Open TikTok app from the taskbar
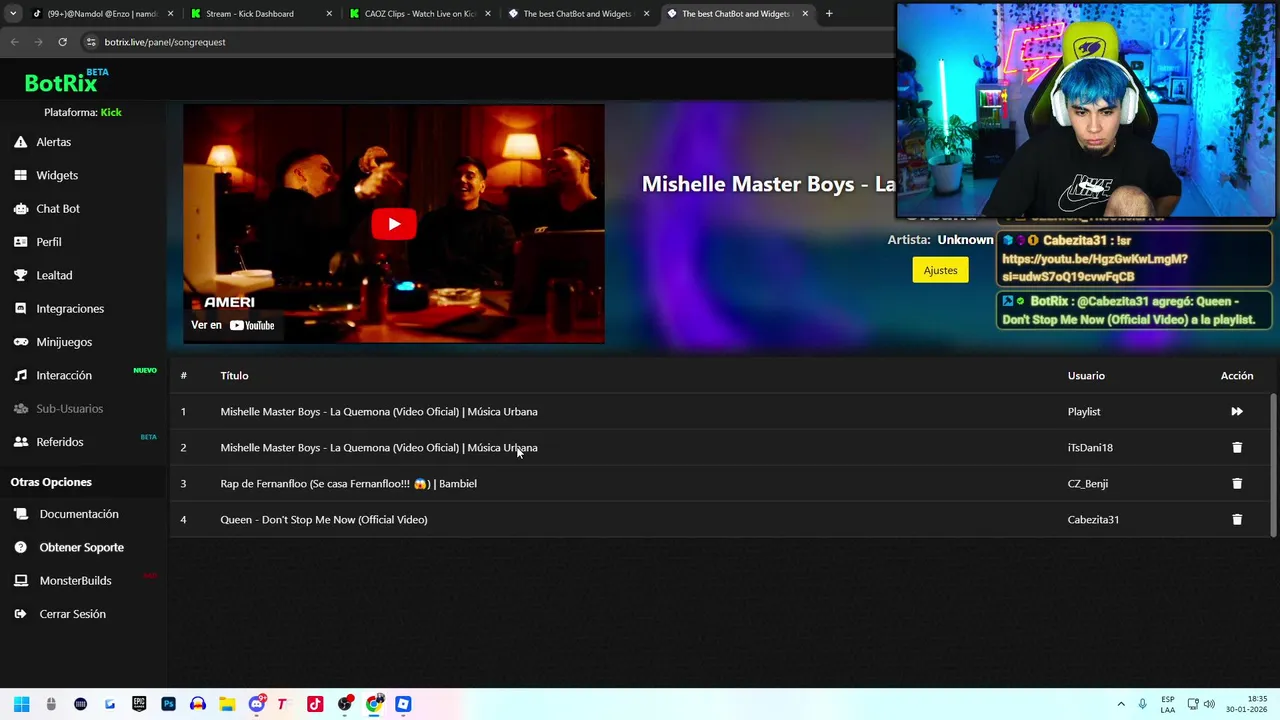Screen dimensions: 1280x720 pos(315,704)
